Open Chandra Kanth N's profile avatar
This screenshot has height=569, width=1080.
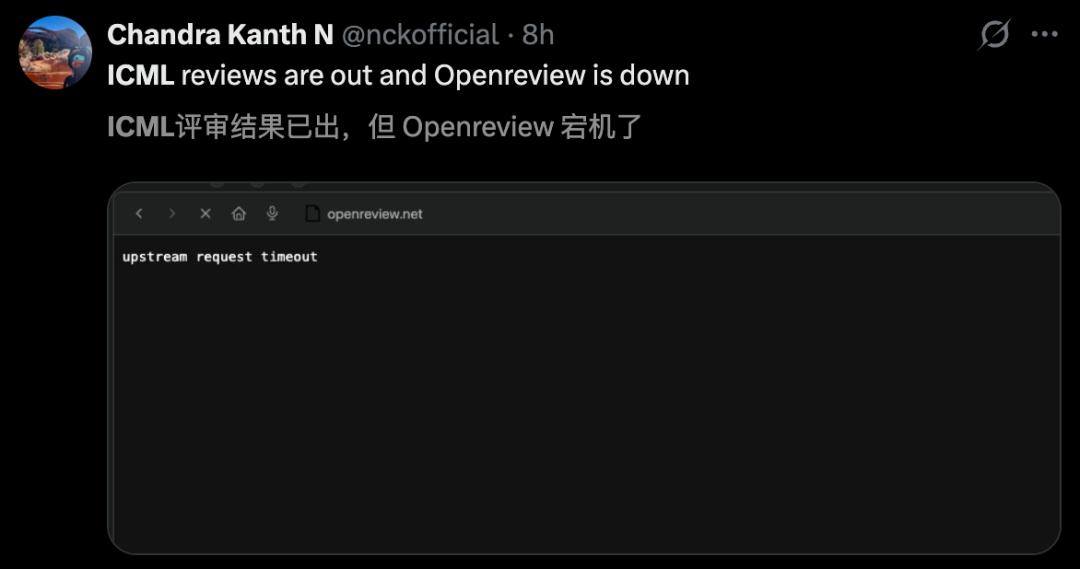55,52
